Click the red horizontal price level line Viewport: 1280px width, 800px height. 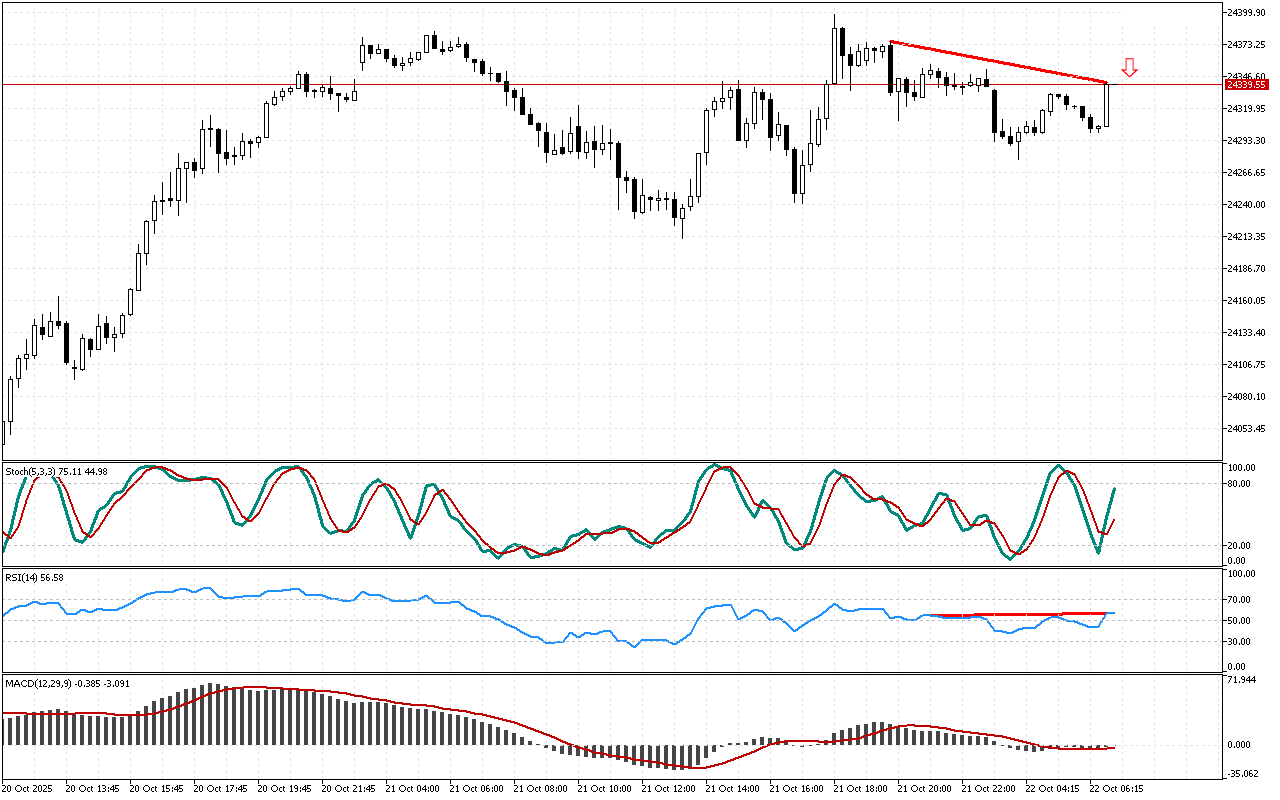[x=600, y=84]
